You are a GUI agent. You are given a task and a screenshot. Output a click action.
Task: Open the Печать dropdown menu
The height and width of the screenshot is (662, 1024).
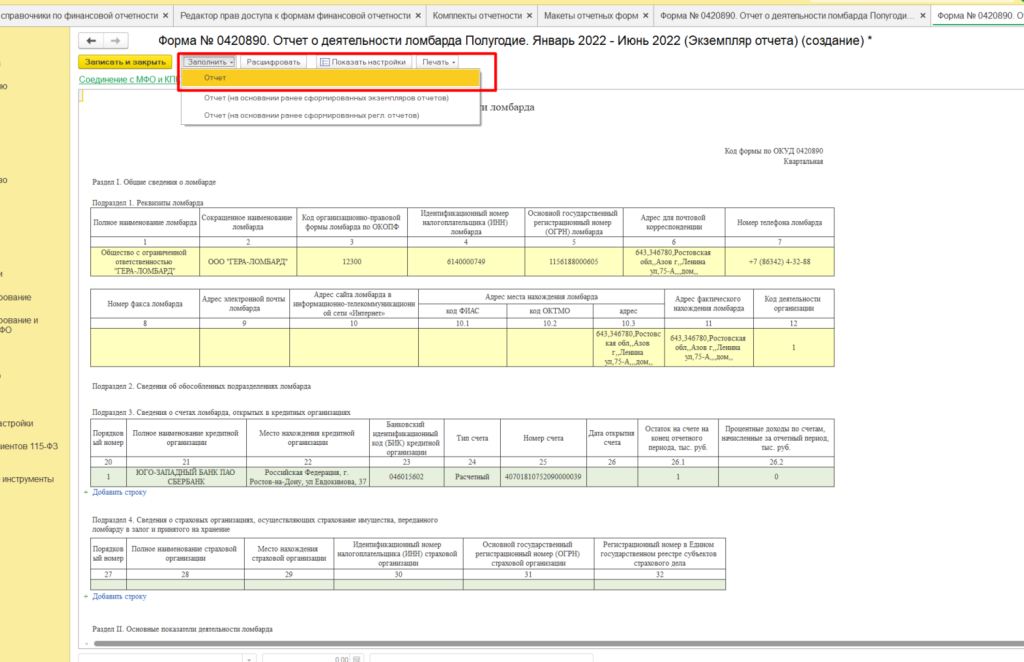pos(438,62)
